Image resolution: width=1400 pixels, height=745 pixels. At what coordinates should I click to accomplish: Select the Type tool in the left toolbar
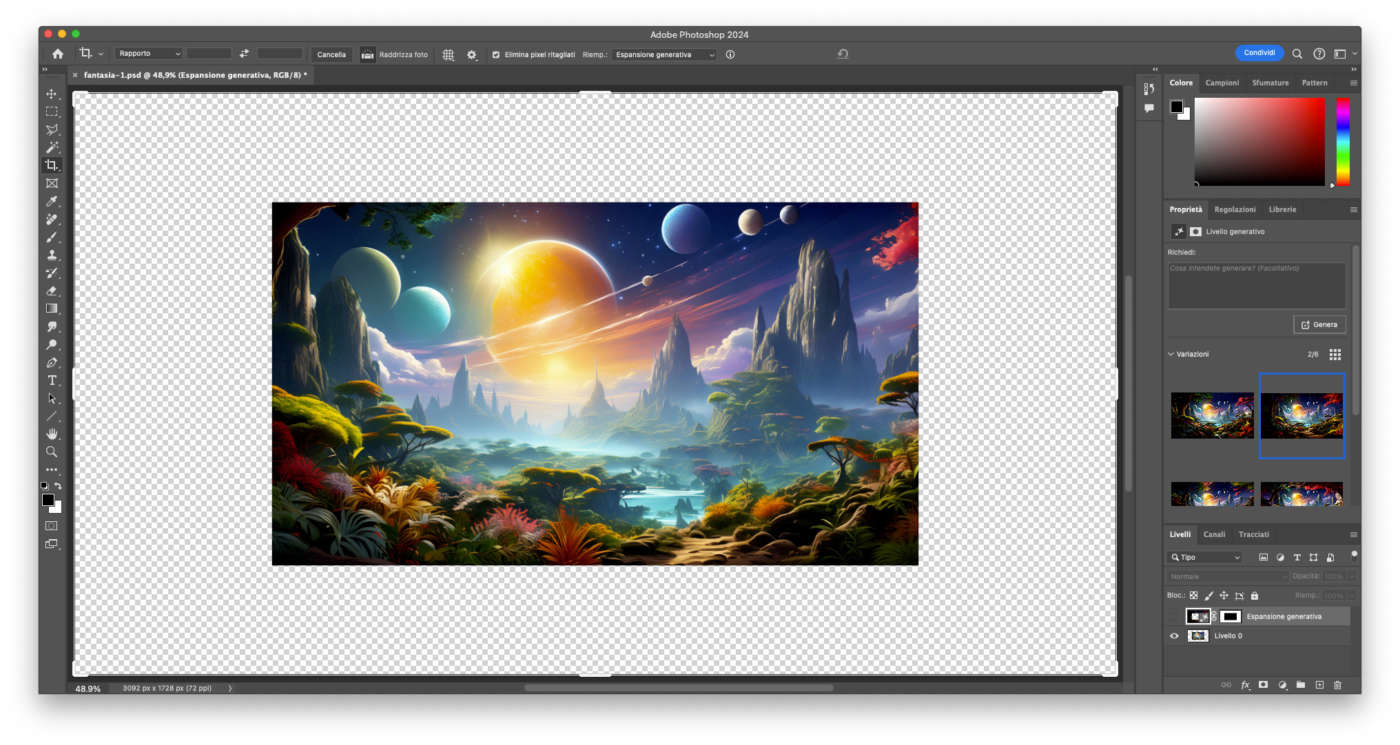(x=52, y=381)
